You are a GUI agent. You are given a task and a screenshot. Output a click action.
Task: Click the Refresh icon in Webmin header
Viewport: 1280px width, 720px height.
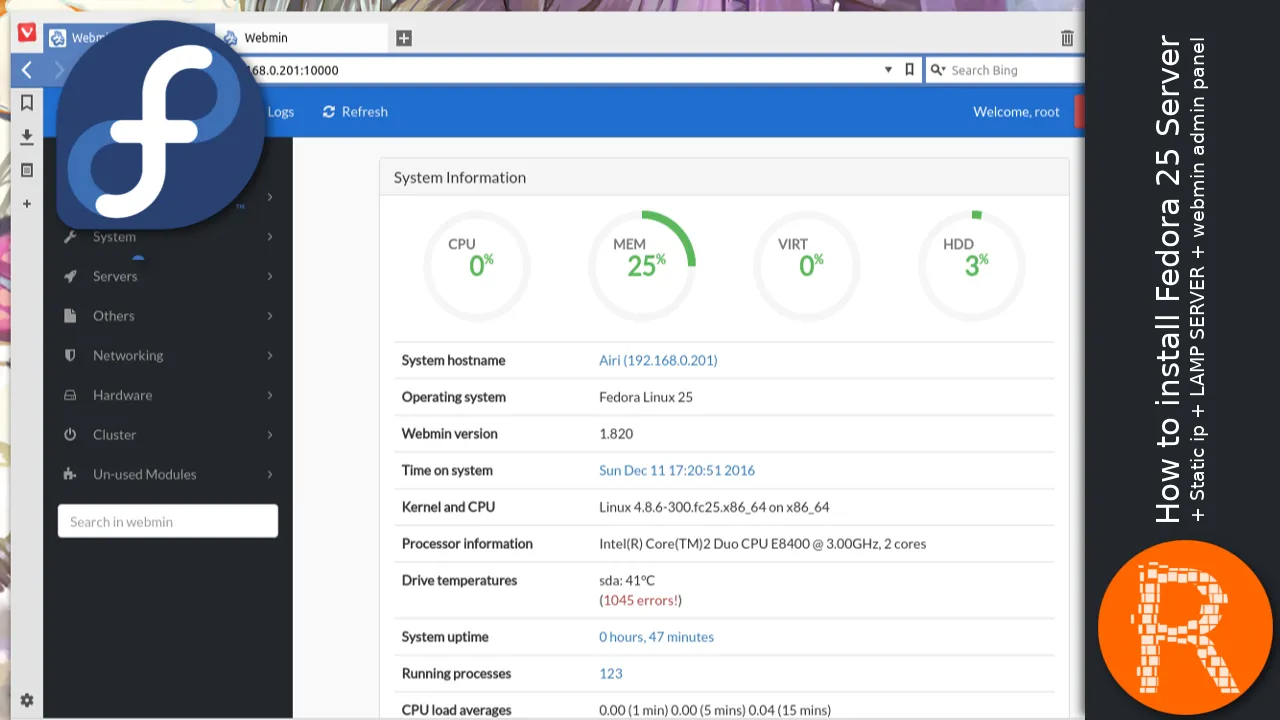(329, 112)
